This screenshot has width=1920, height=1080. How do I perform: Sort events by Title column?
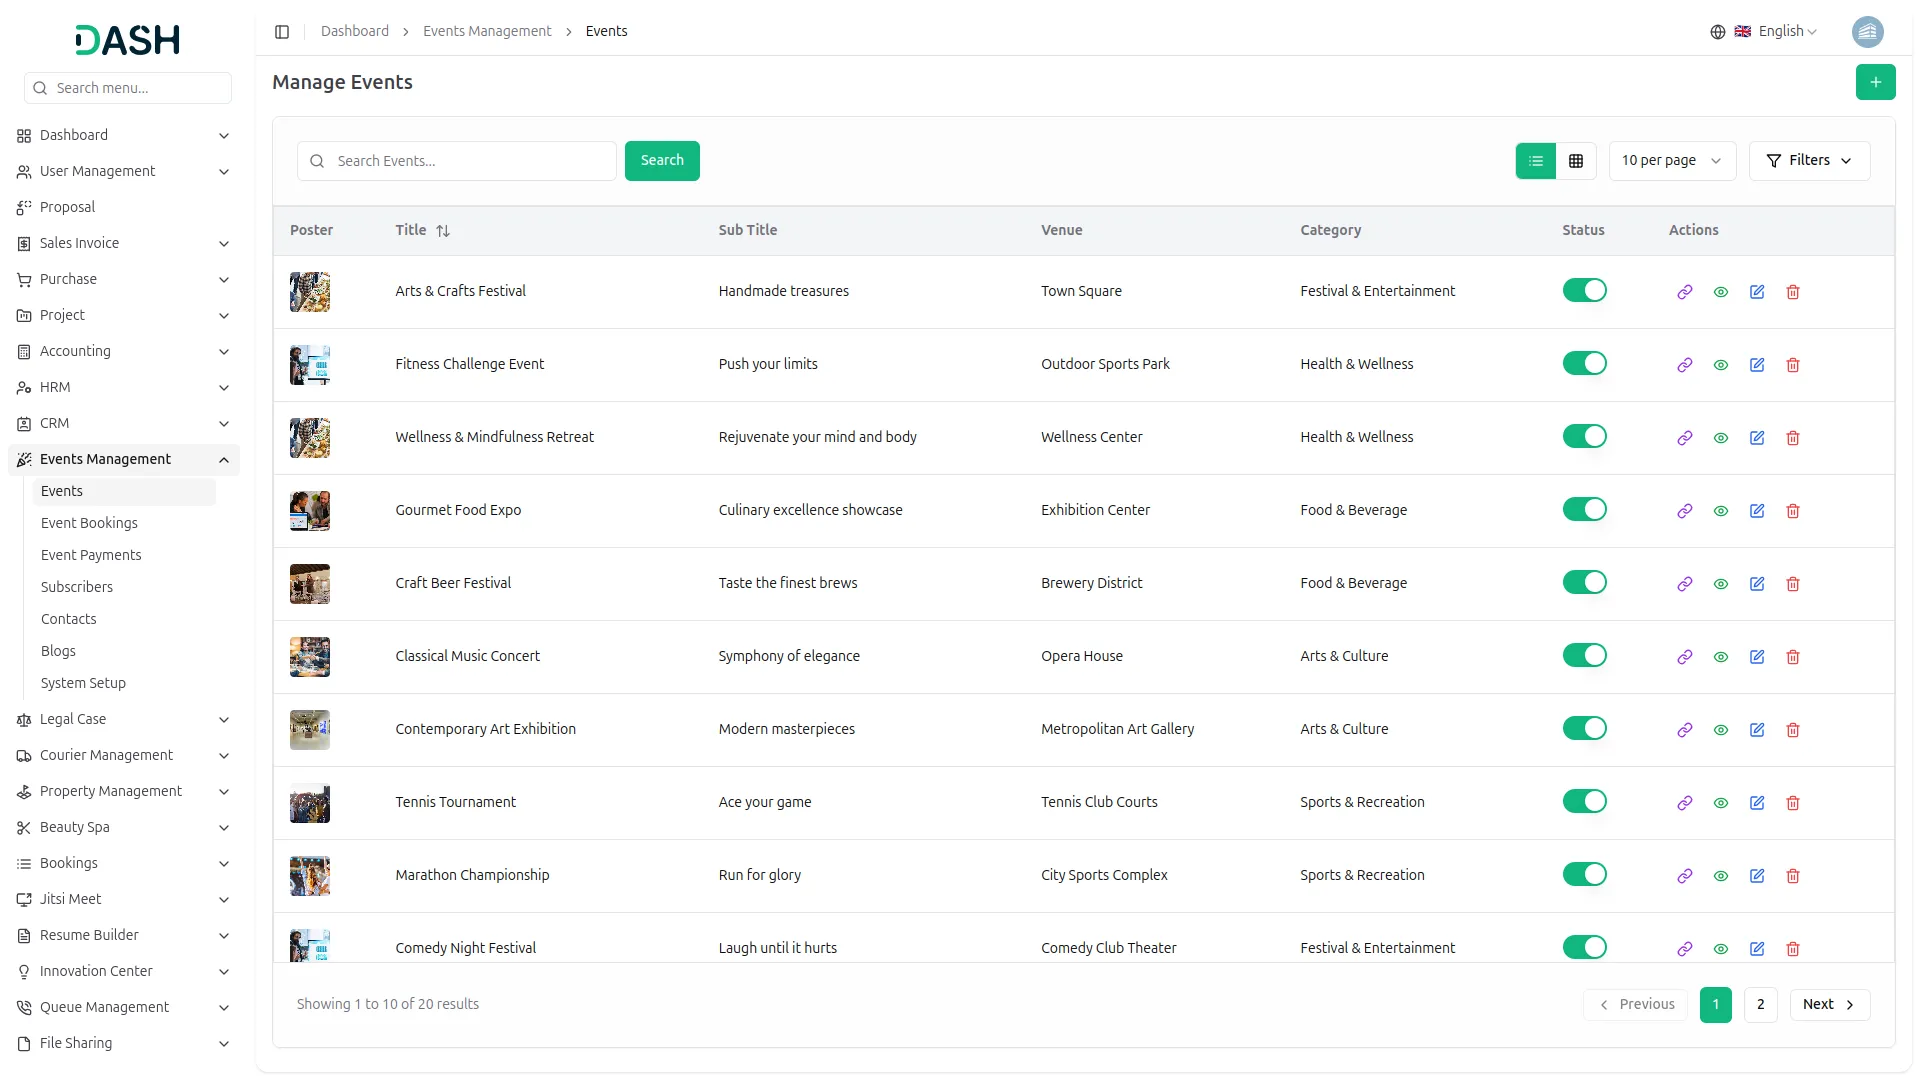pos(443,231)
